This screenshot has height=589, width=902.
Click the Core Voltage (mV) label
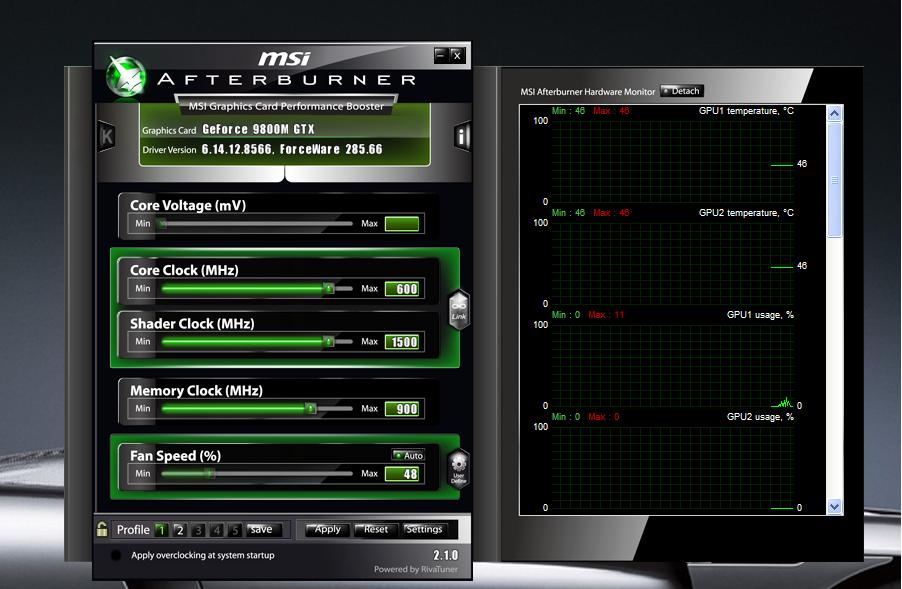click(x=188, y=205)
